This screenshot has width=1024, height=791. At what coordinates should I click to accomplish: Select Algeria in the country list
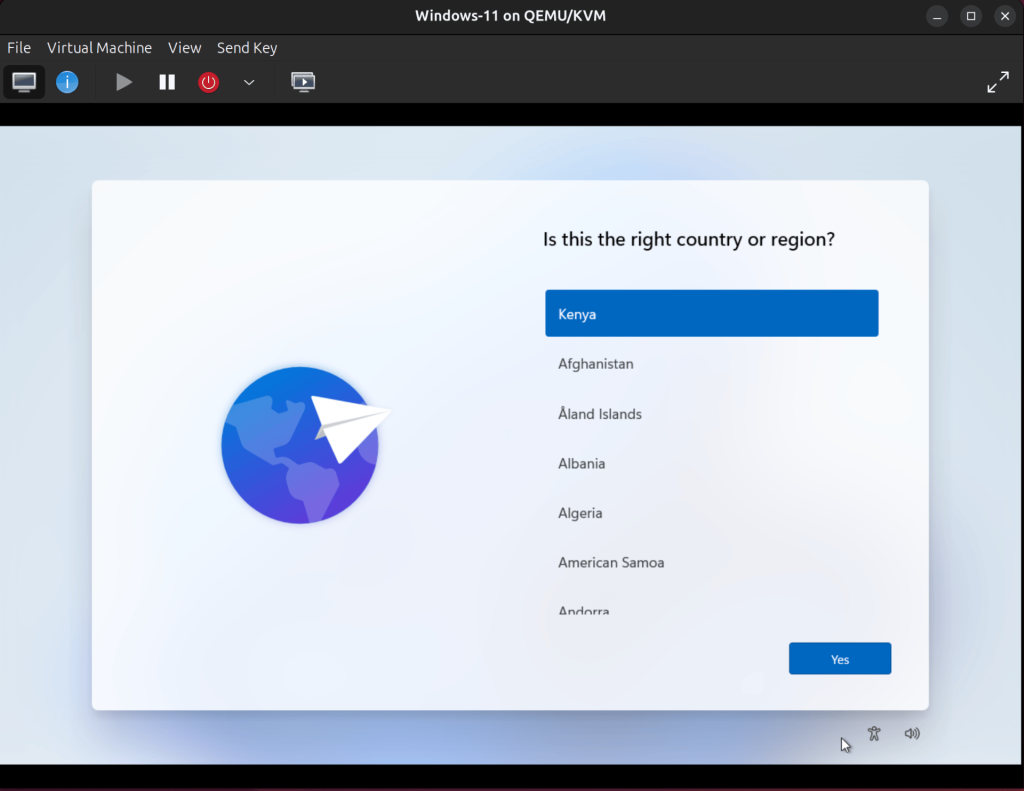pos(711,512)
